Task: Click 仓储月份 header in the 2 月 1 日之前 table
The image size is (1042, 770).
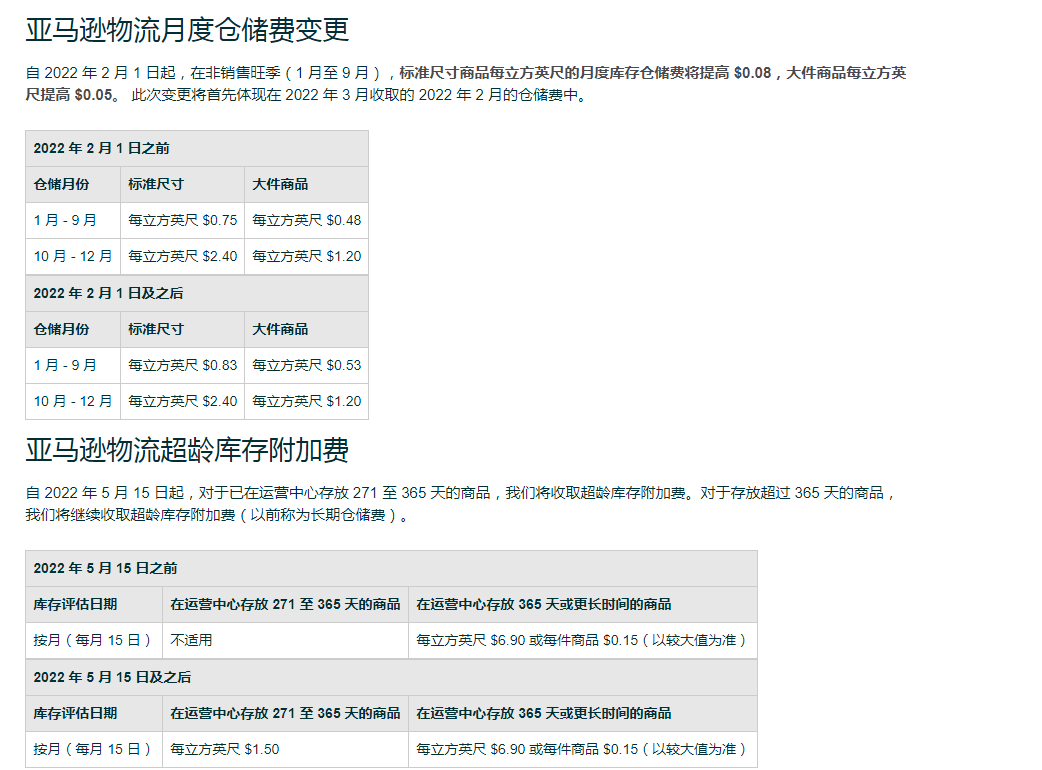Action: pyautogui.click(x=61, y=184)
